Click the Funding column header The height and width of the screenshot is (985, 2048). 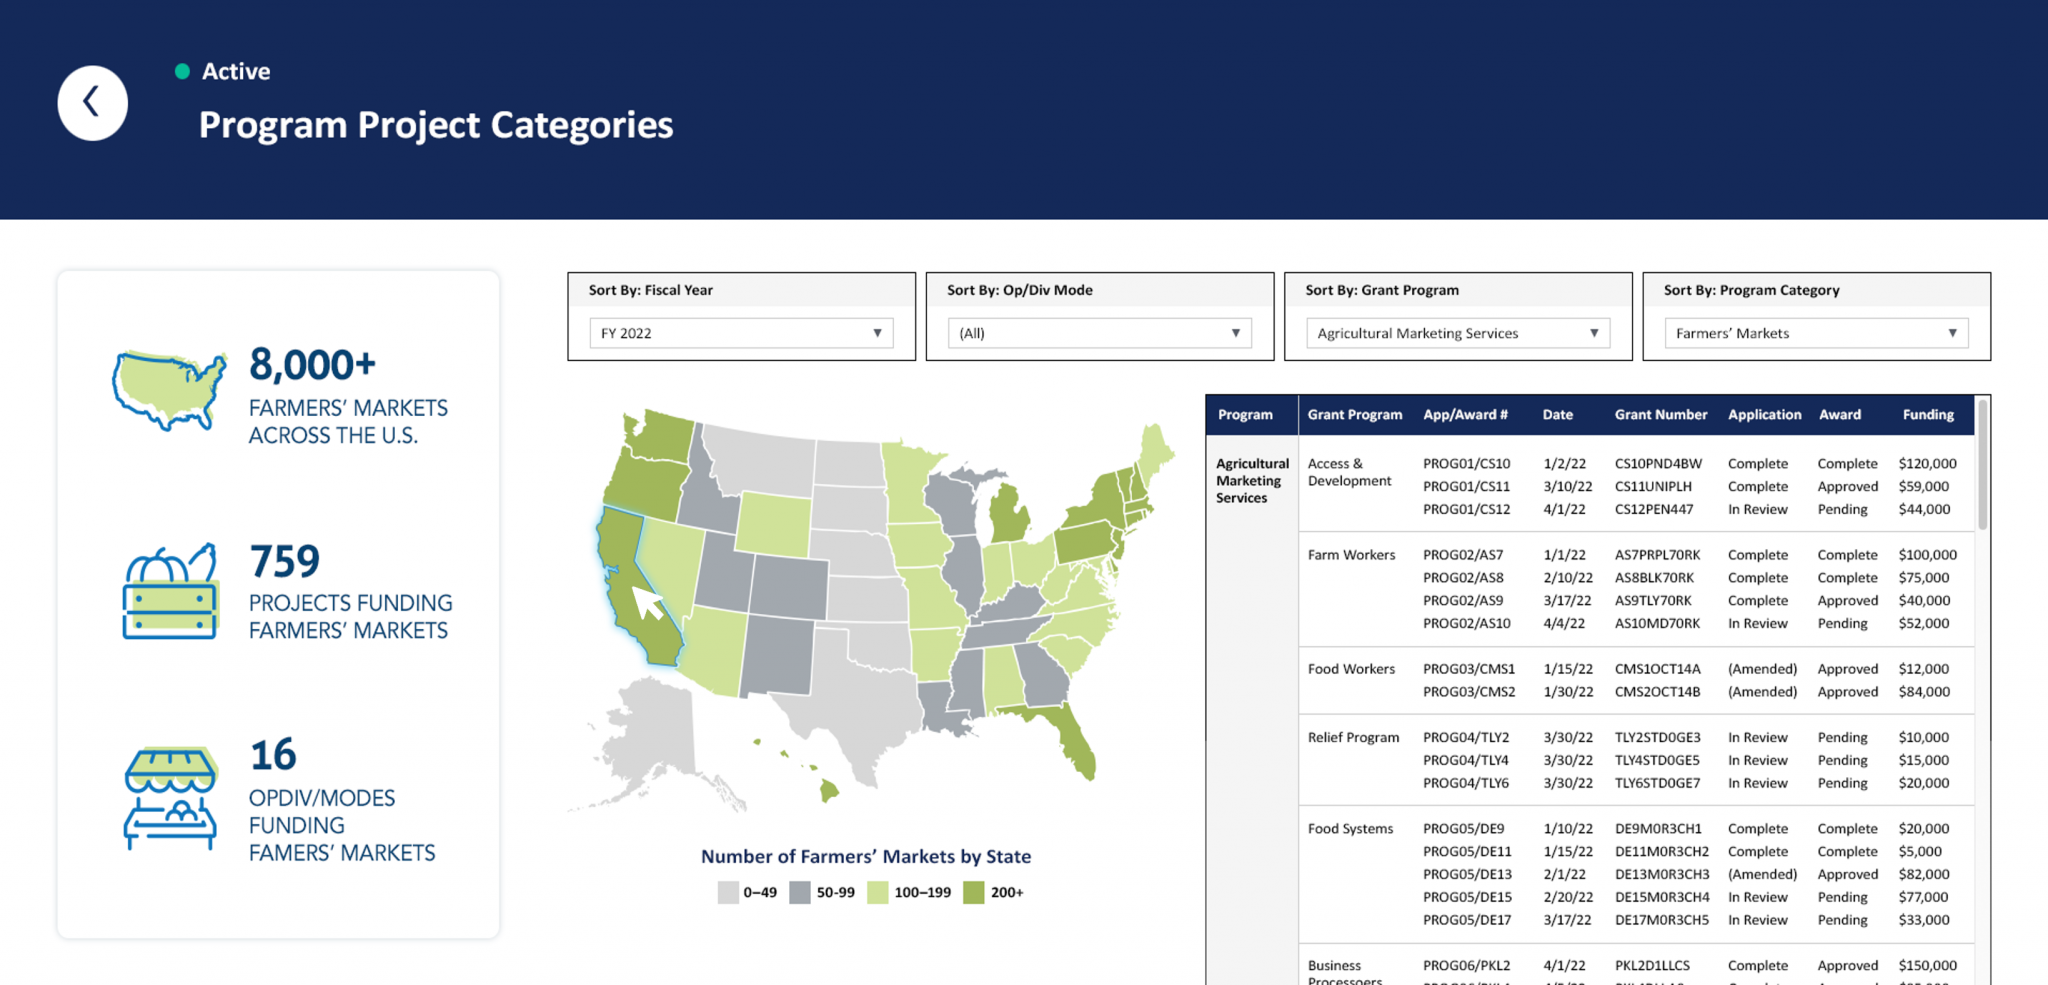(1927, 415)
